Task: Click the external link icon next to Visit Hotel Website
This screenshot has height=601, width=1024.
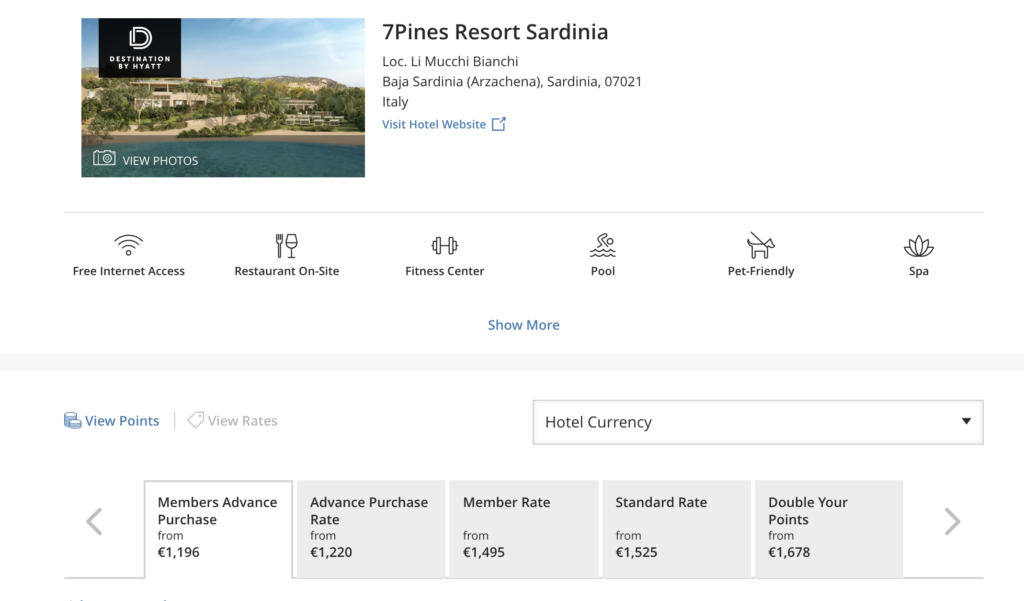Action: pyautogui.click(x=499, y=124)
